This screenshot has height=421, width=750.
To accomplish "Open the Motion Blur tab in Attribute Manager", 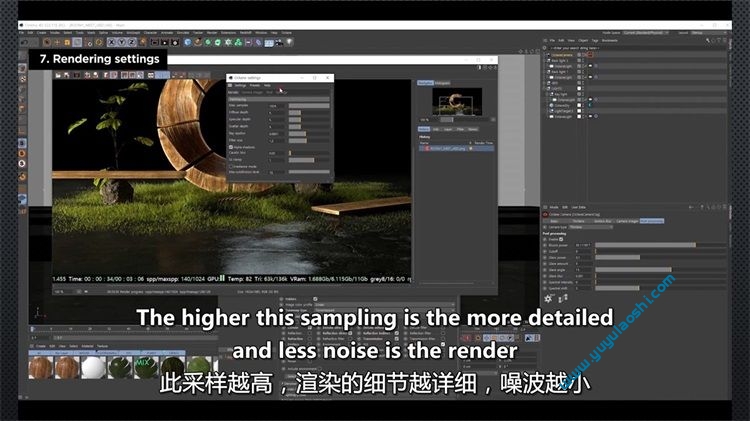I will click(602, 221).
